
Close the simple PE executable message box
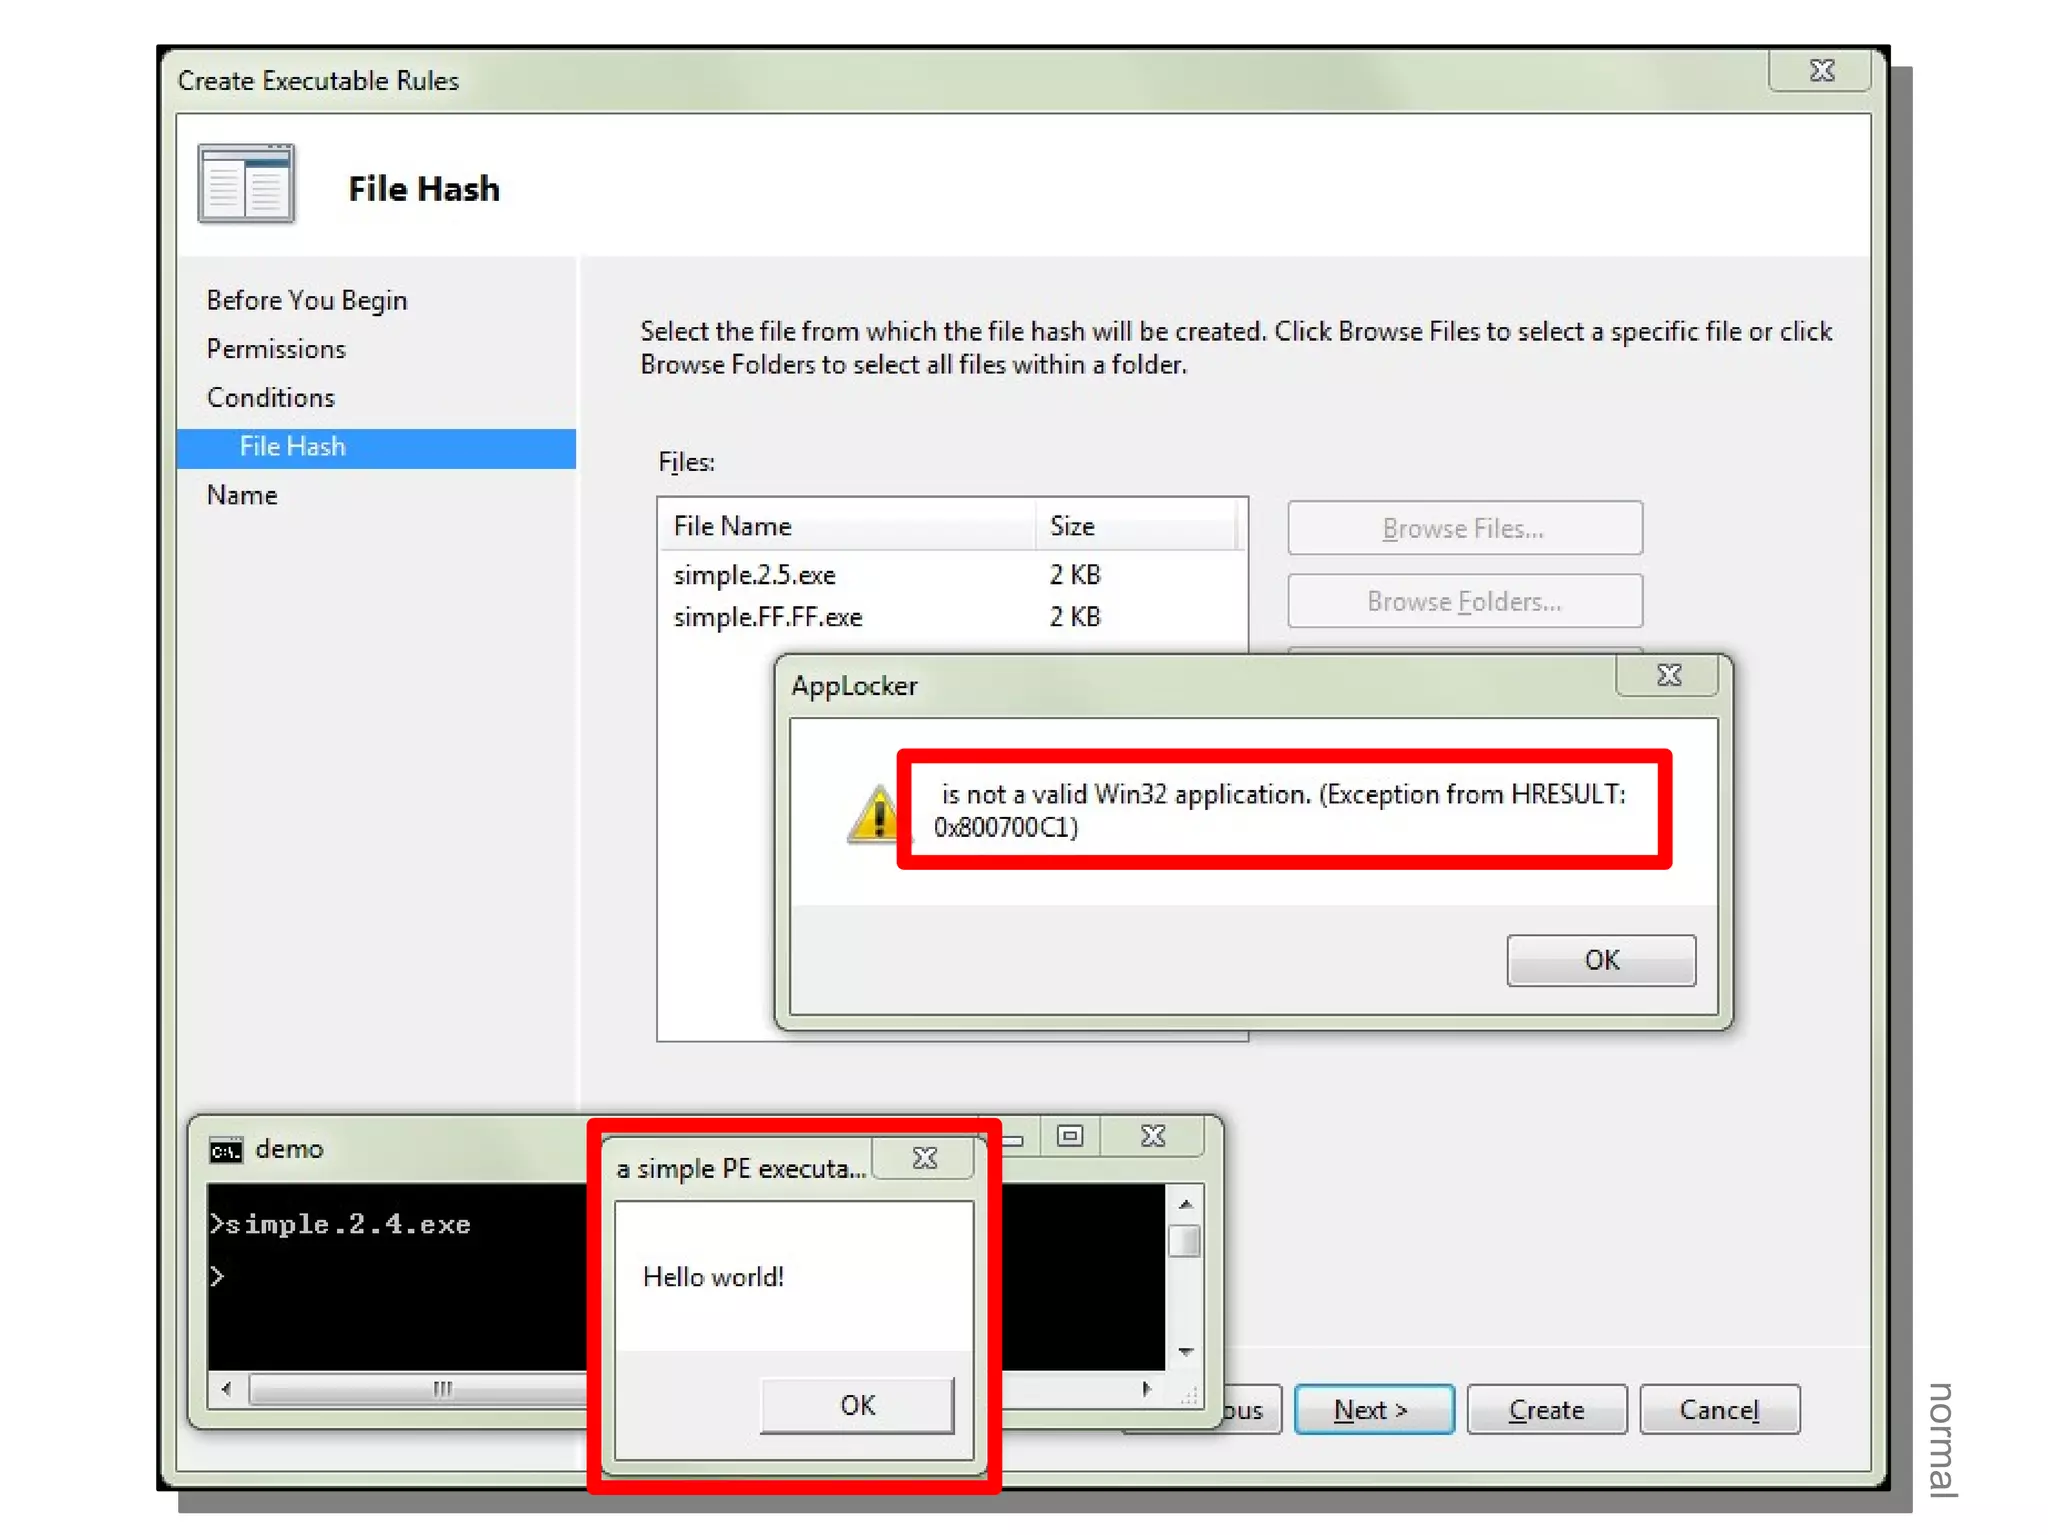click(x=925, y=1158)
